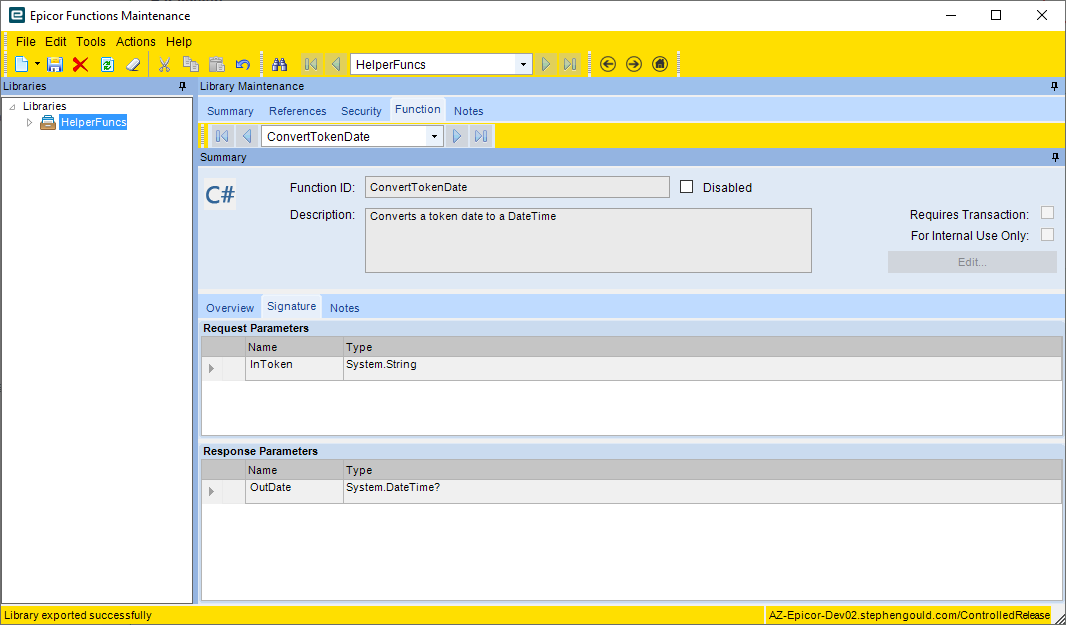Click the Request Parameters Name column header
Viewport: 1066px width, 625px height.
pos(294,347)
